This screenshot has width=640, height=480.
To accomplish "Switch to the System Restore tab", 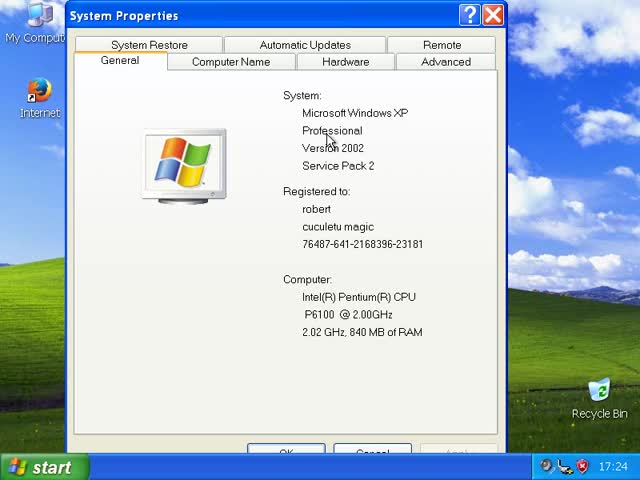I will point(149,45).
